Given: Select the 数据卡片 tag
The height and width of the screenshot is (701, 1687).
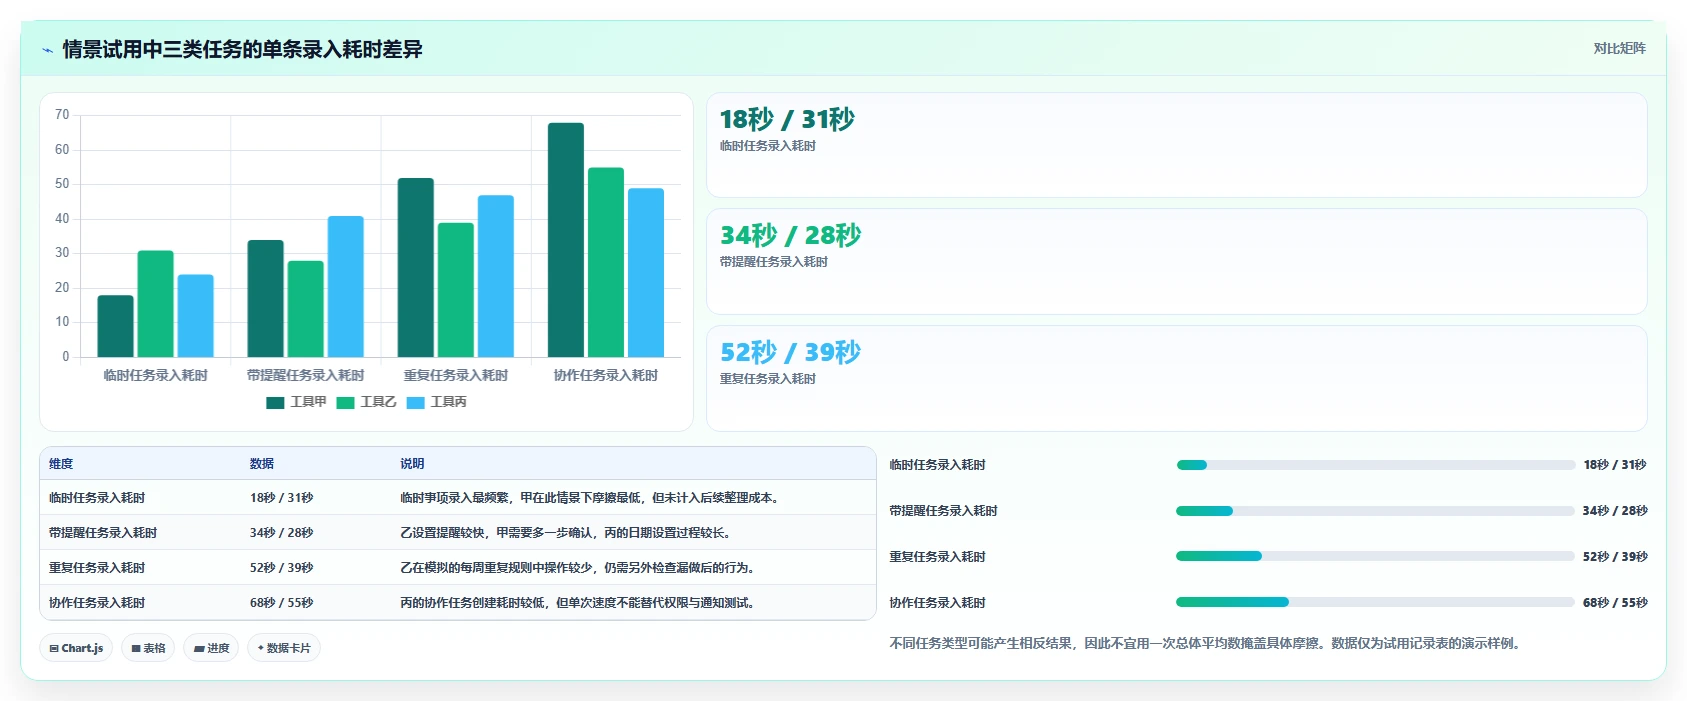Looking at the screenshot, I should pyautogui.click(x=284, y=648).
